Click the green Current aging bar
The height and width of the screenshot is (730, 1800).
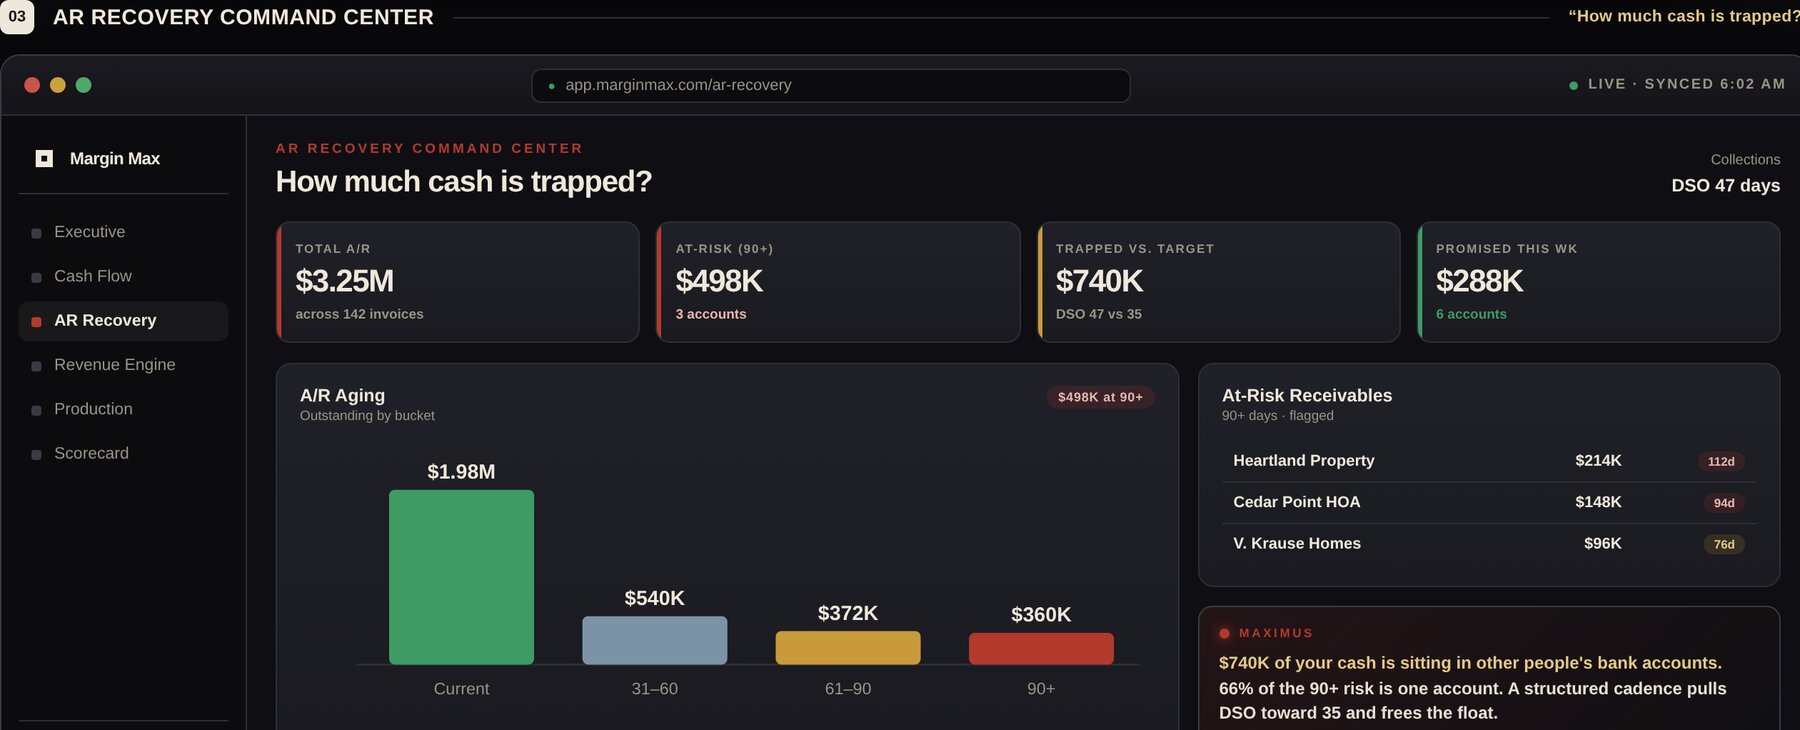click(x=461, y=577)
